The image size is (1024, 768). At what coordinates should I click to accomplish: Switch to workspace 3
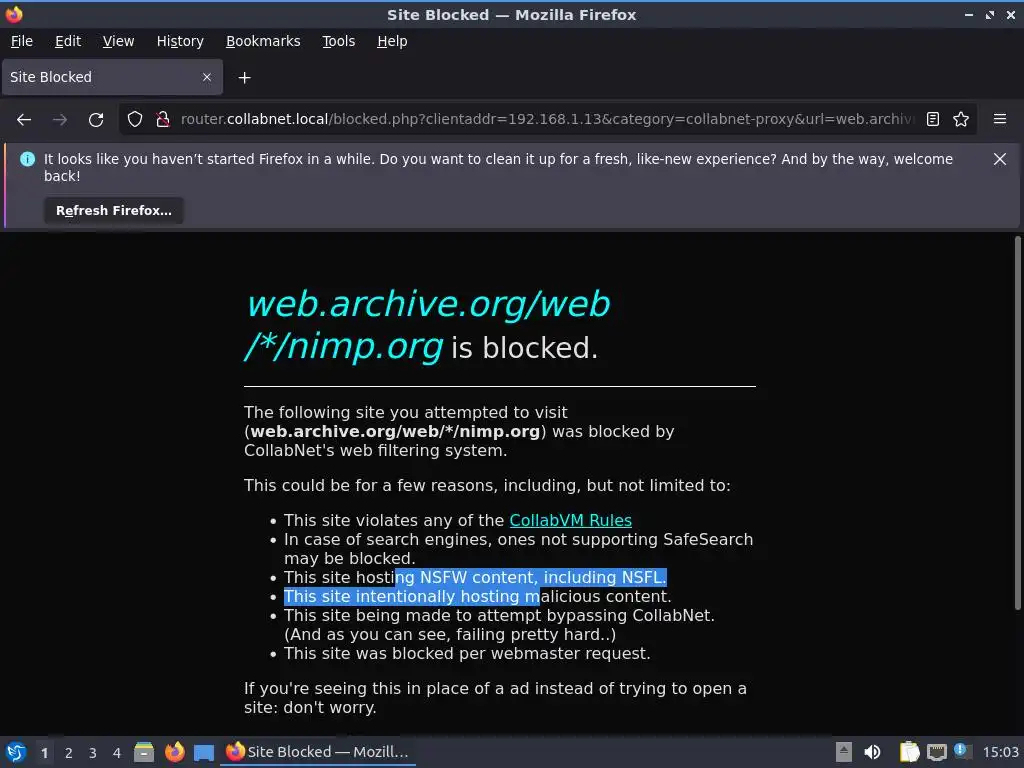pos(93,753)
